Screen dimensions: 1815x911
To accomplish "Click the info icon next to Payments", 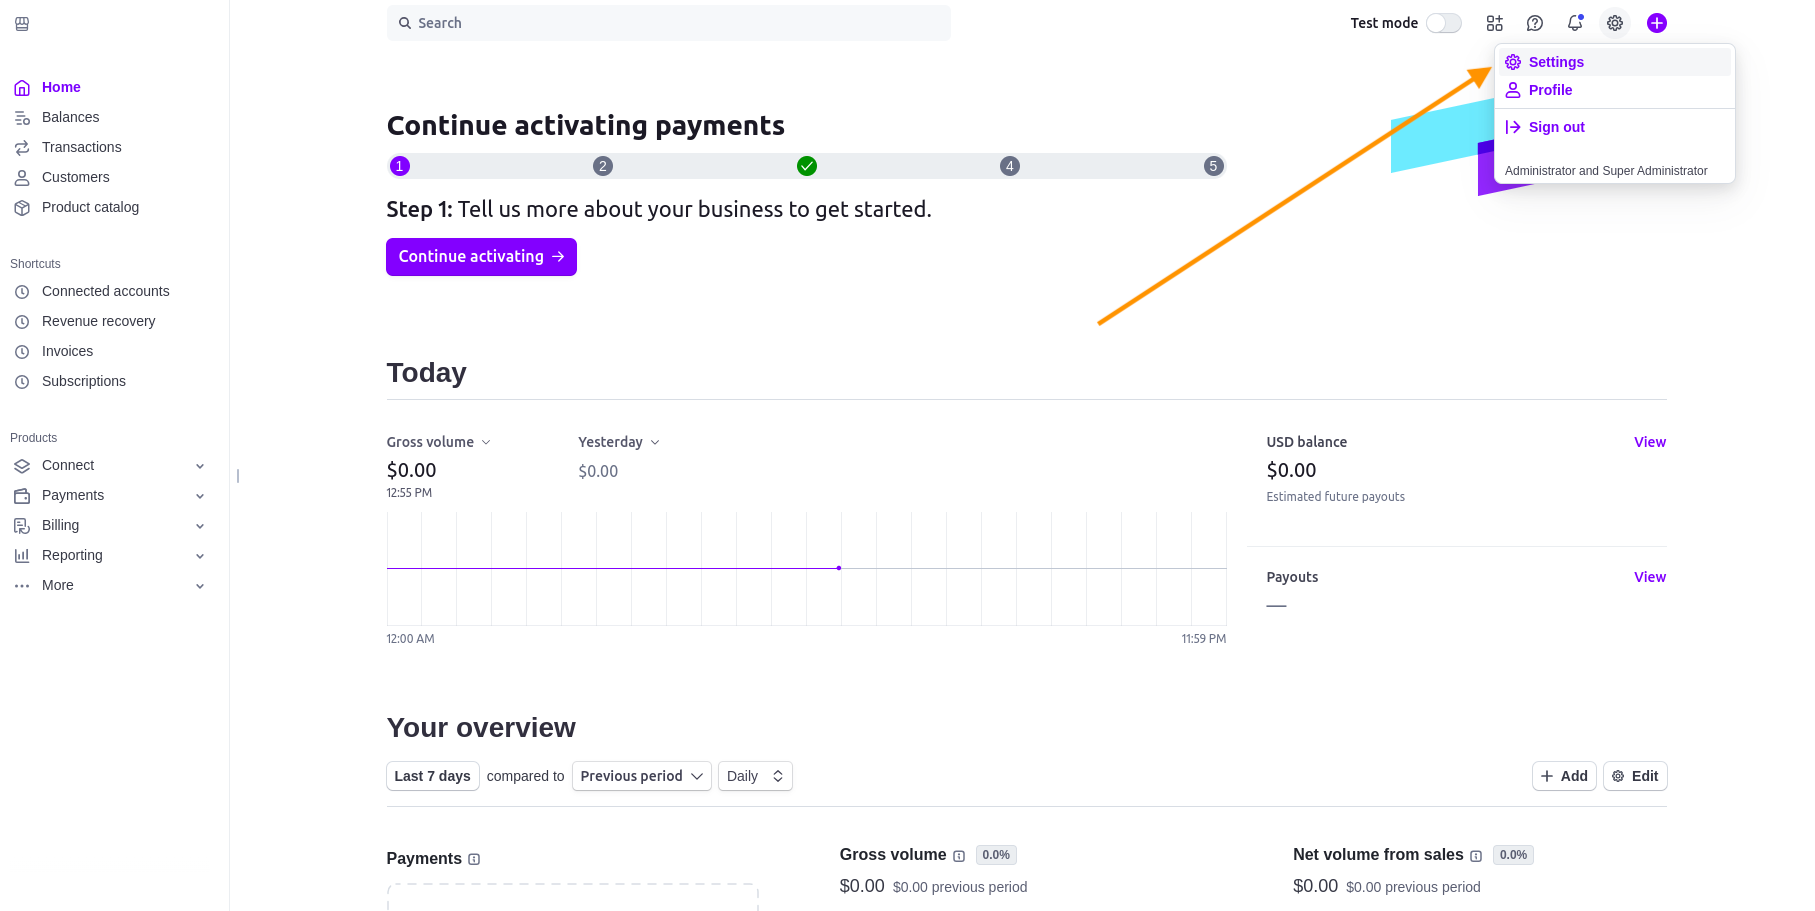I will tap(474, 859).
